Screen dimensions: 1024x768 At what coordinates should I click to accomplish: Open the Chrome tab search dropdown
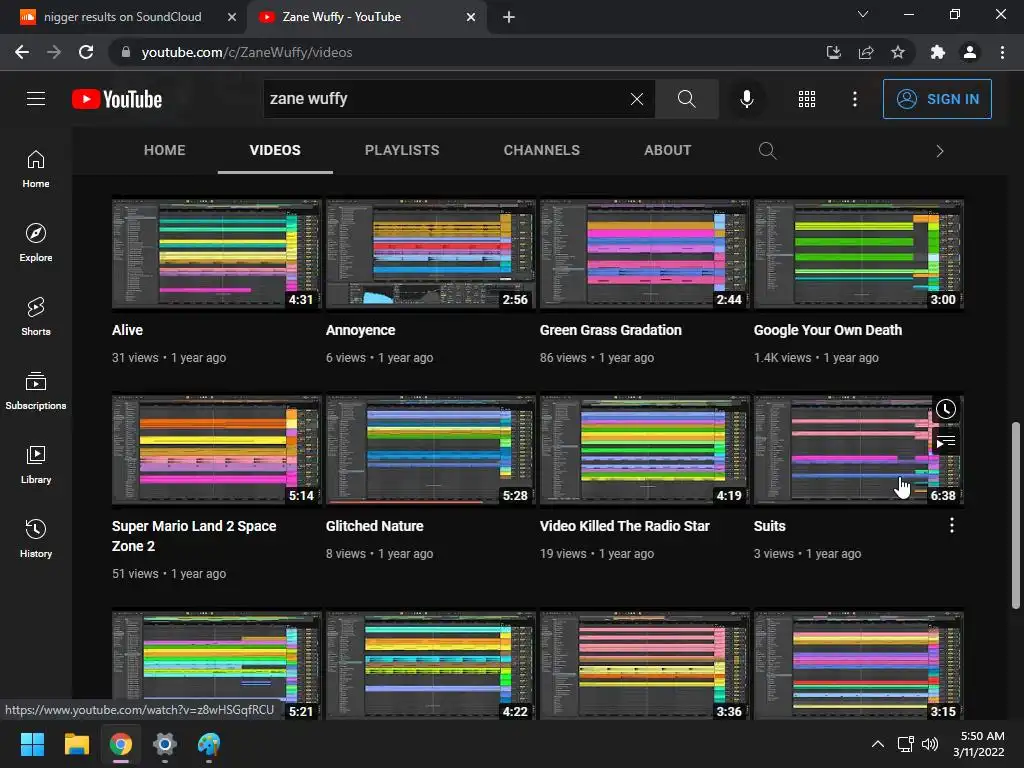tap(863, 14)
